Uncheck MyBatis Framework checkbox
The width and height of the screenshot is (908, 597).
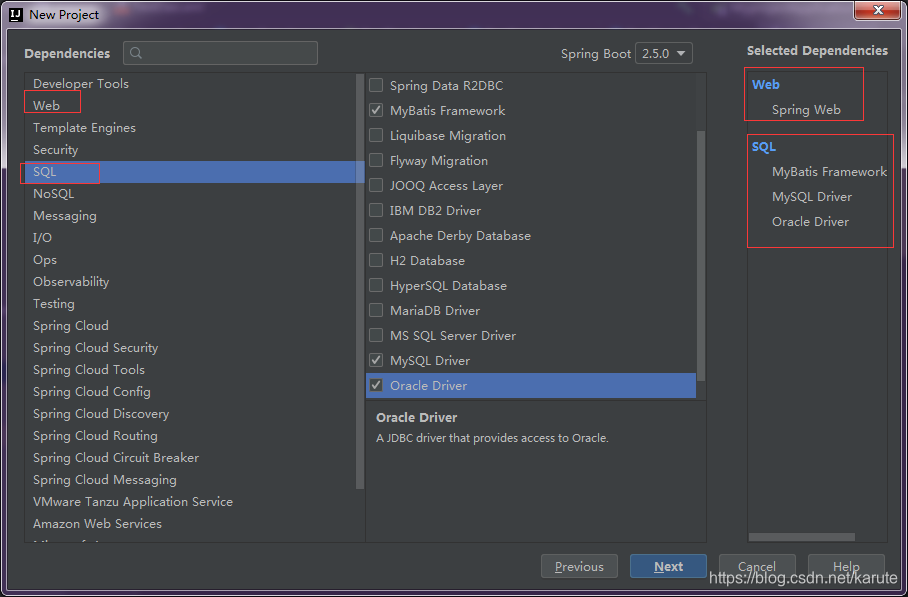[x=376, y=110]
